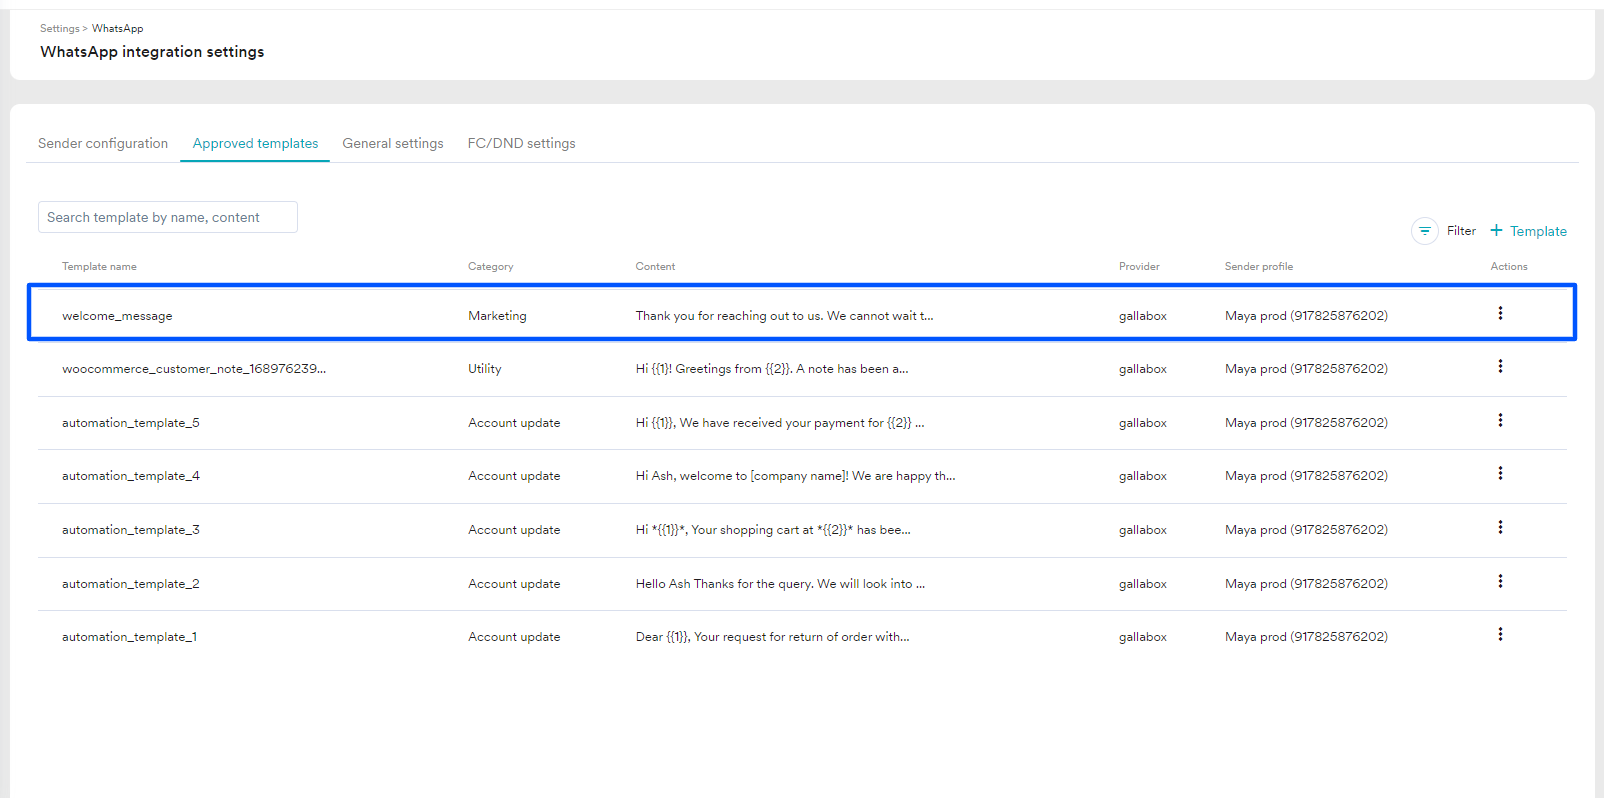1604x798 pixels.
Task: Open the General settings tab
Action: 393,144
